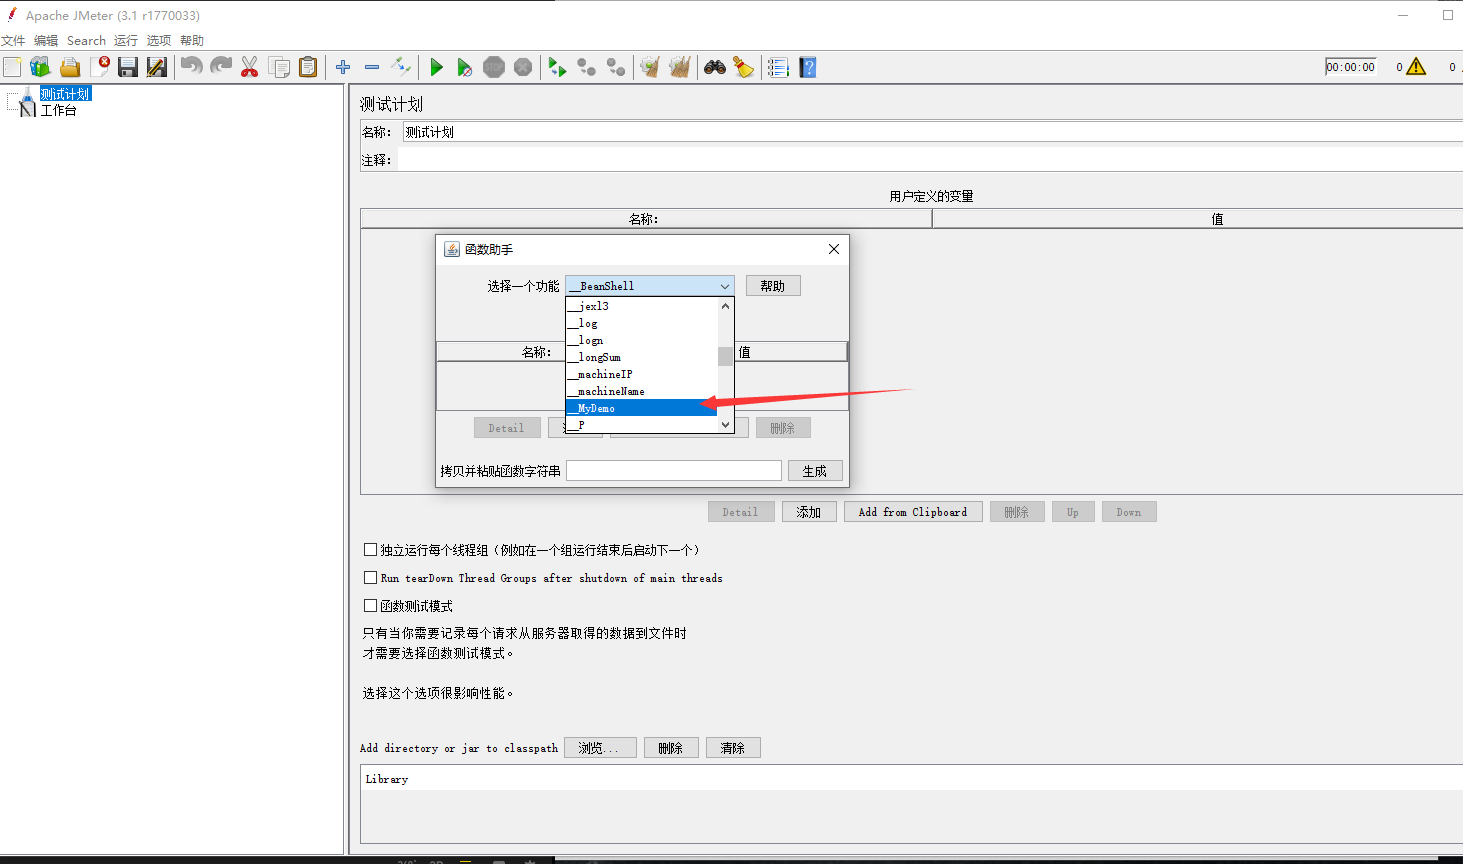Reset search using the brush icon
1463x864 pixels.
coord(744,67)
